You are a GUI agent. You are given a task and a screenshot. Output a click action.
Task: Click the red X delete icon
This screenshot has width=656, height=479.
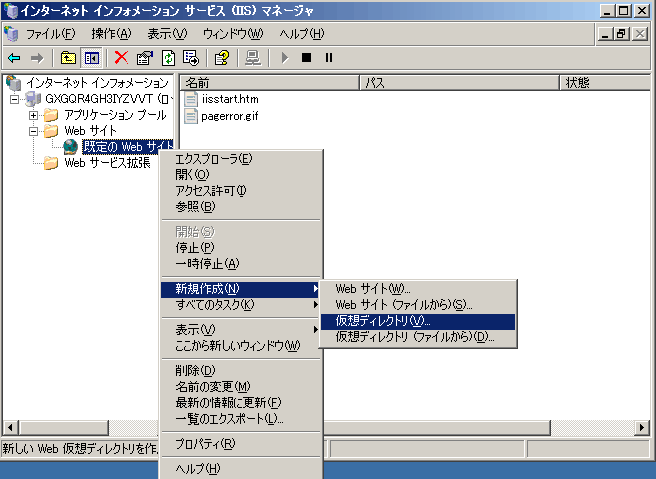[122, 58]
